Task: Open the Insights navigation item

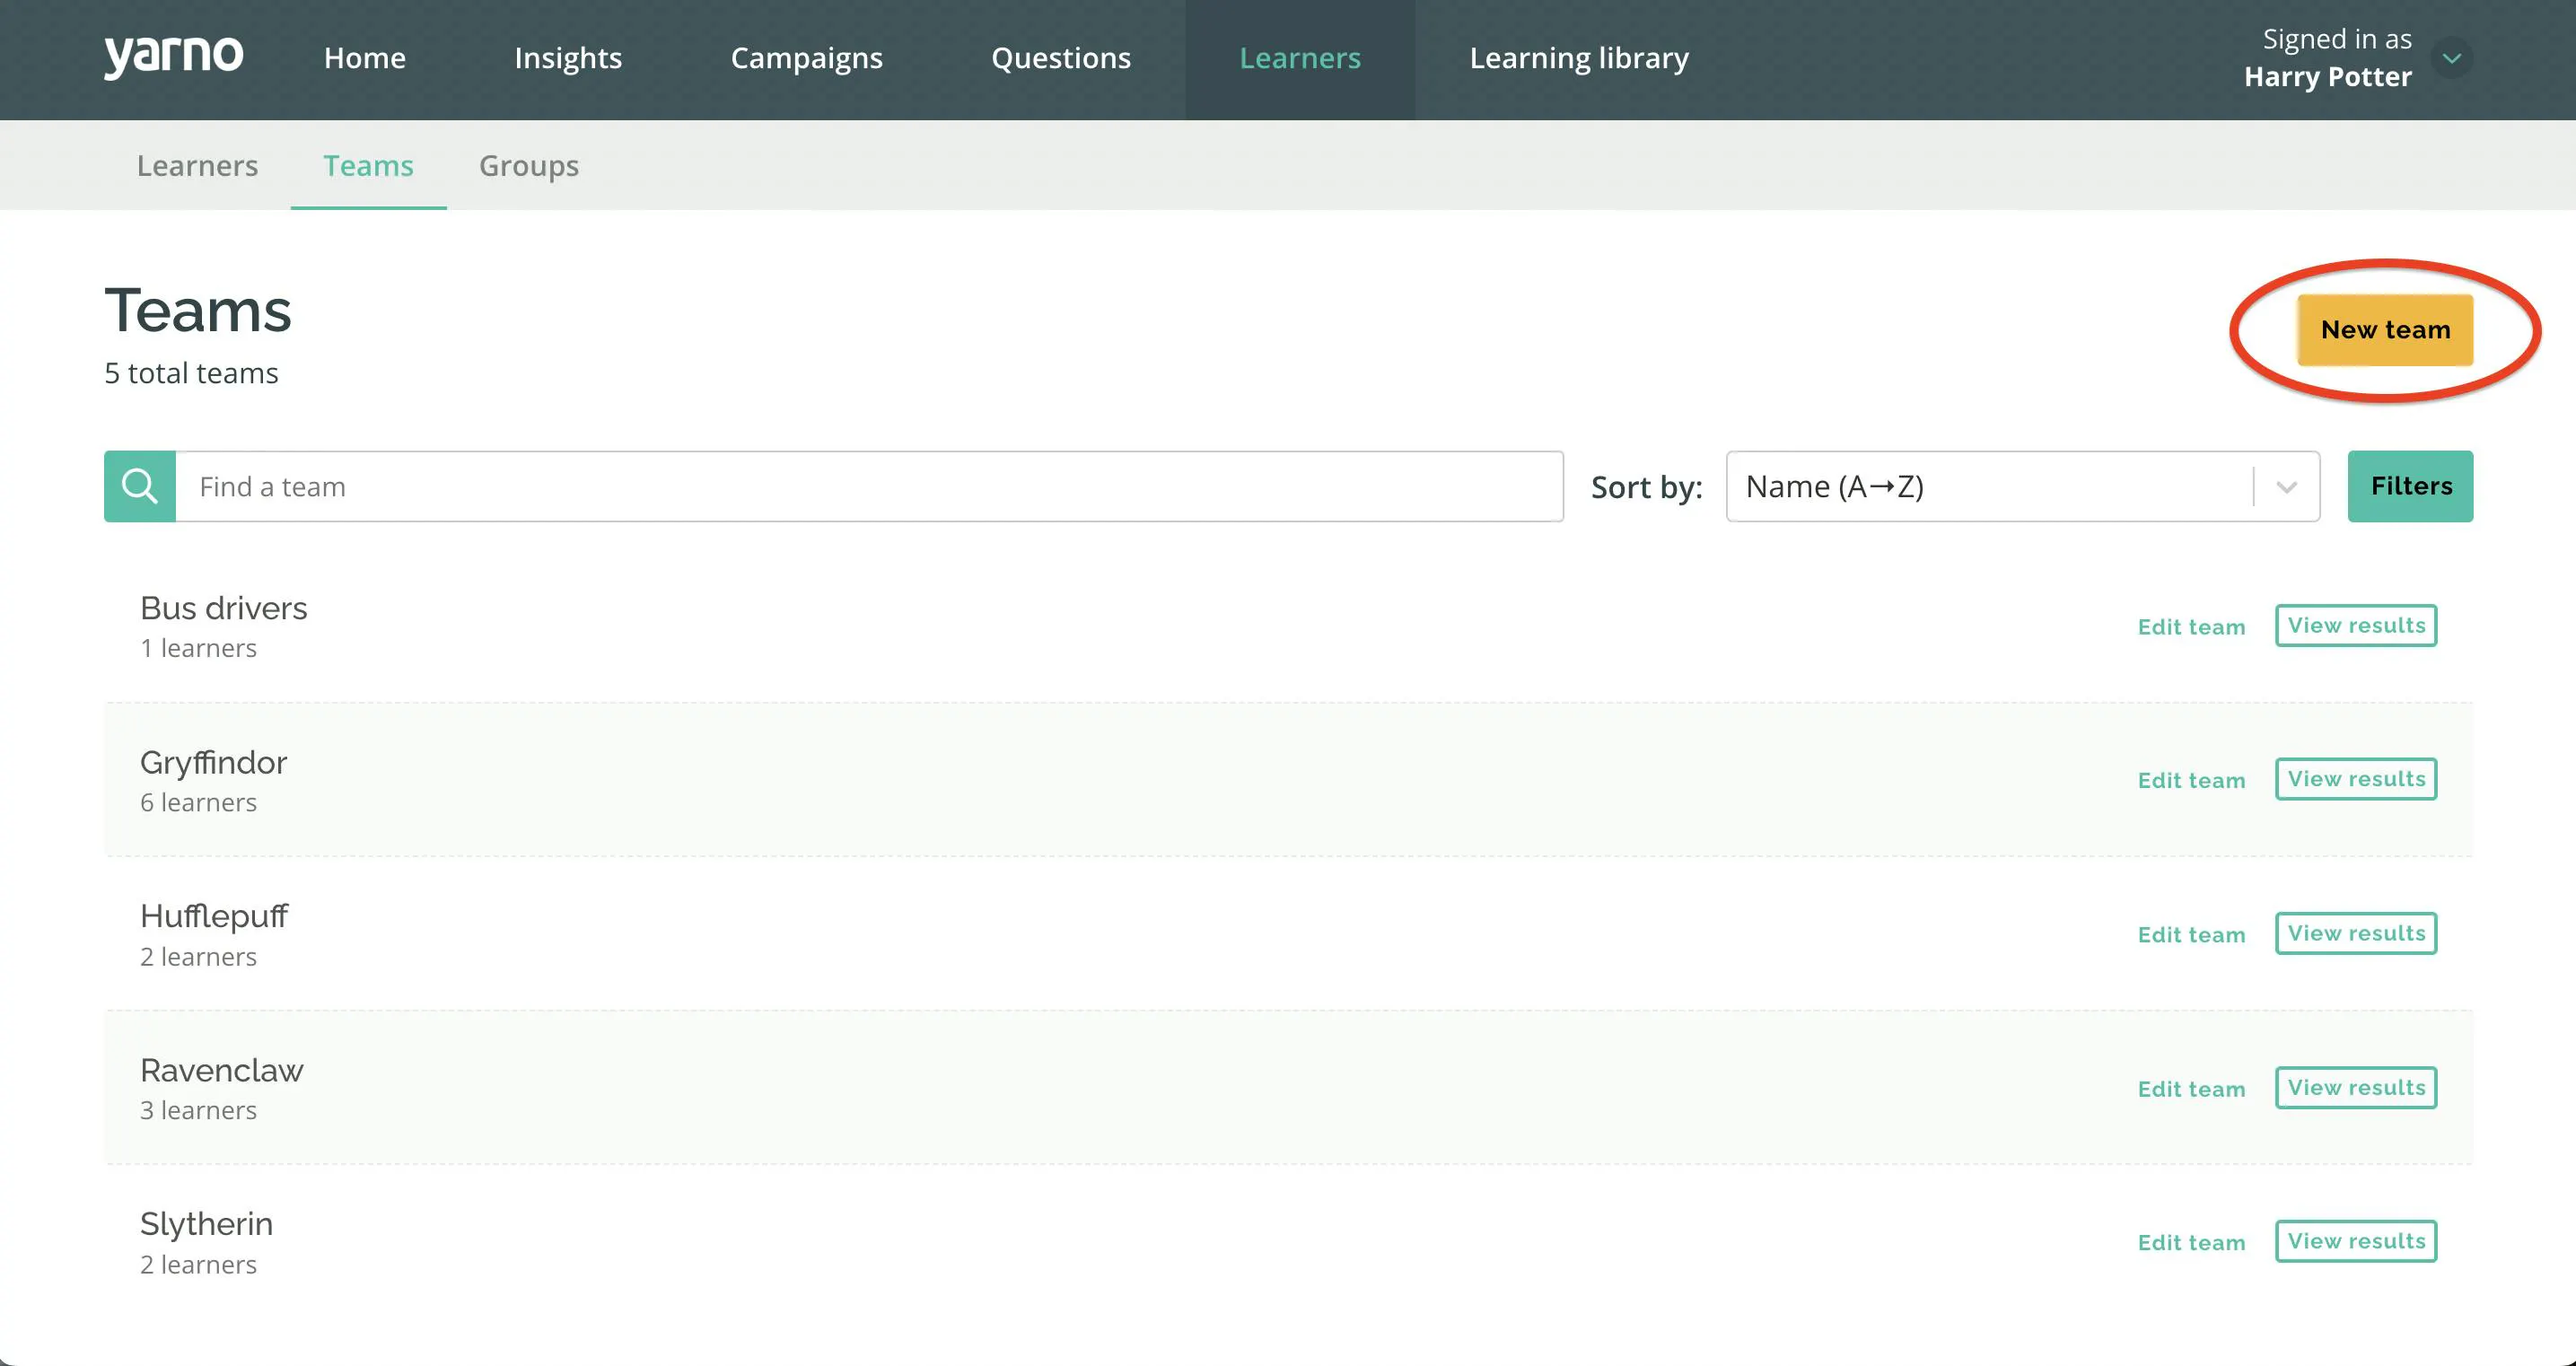Action: pyautogui.click(x=568, y=58)
